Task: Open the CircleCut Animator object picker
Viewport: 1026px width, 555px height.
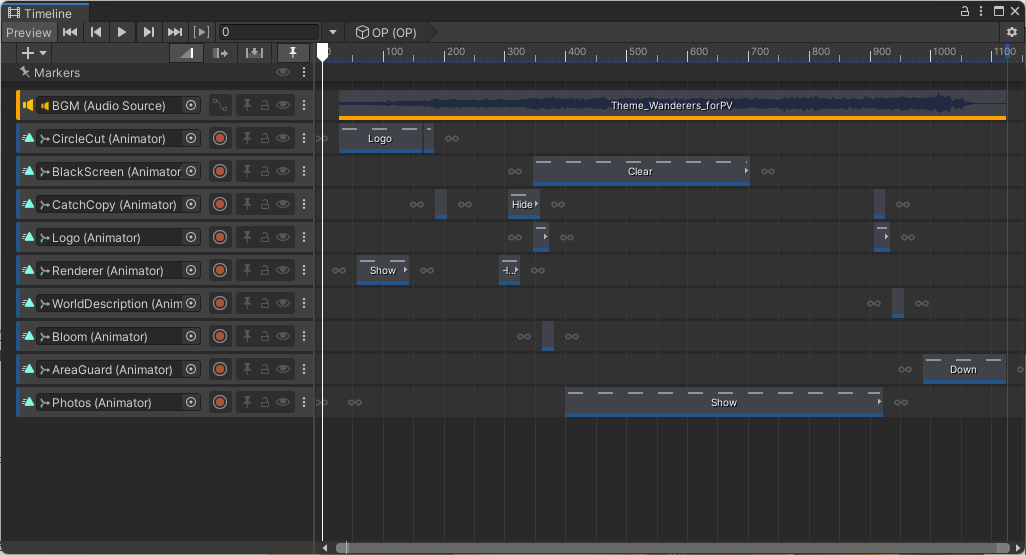Action: tap(190, 138)
